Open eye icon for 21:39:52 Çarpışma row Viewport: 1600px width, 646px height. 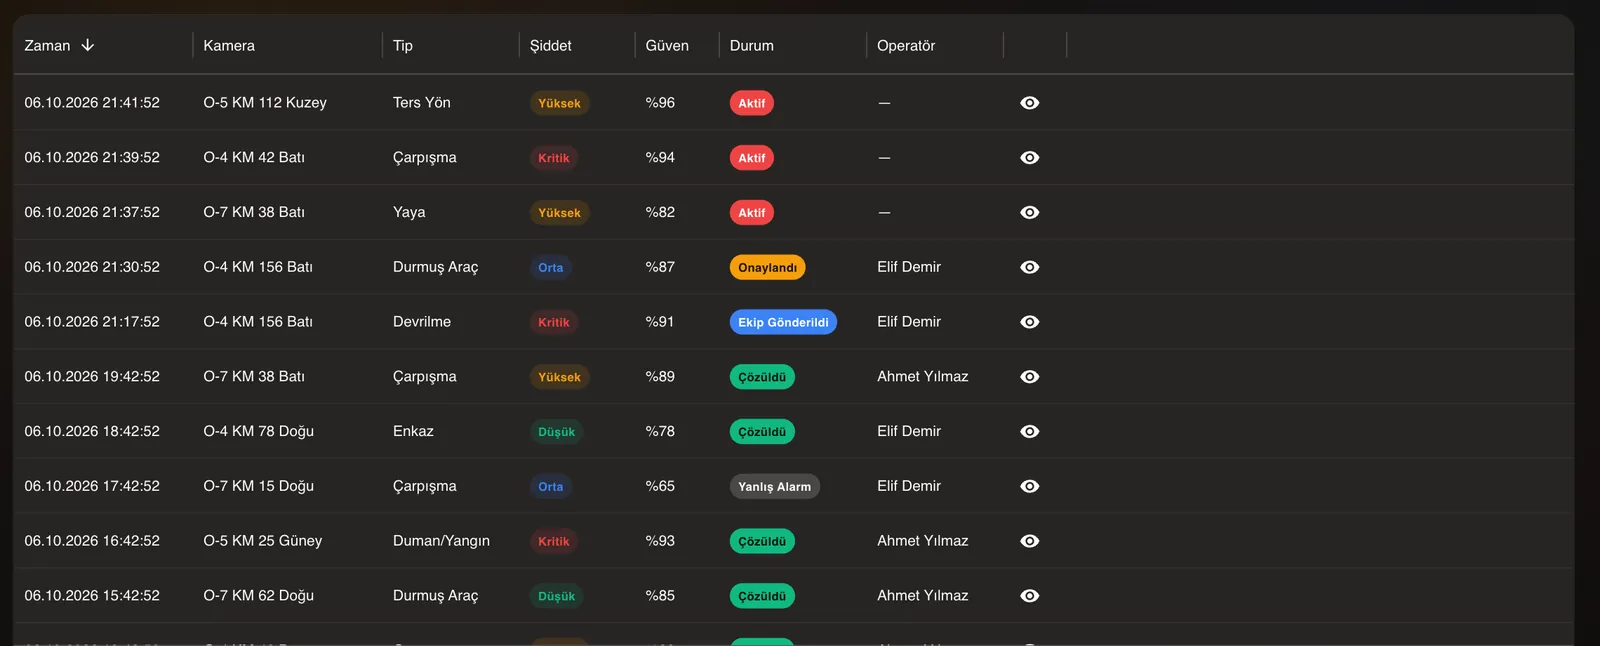click(x=1029, y=158)
